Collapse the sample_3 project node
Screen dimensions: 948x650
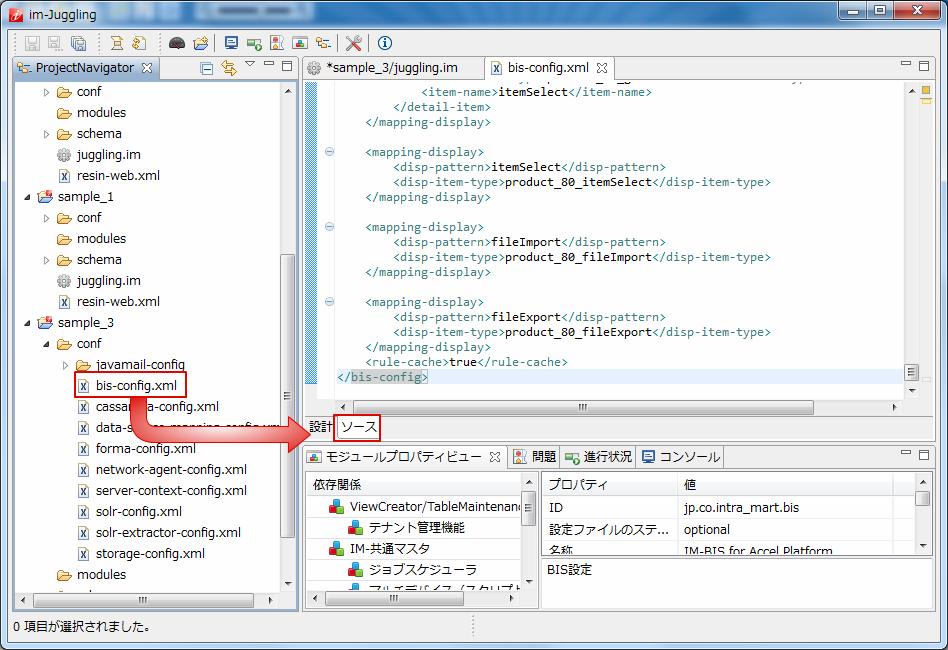(29, 323)
